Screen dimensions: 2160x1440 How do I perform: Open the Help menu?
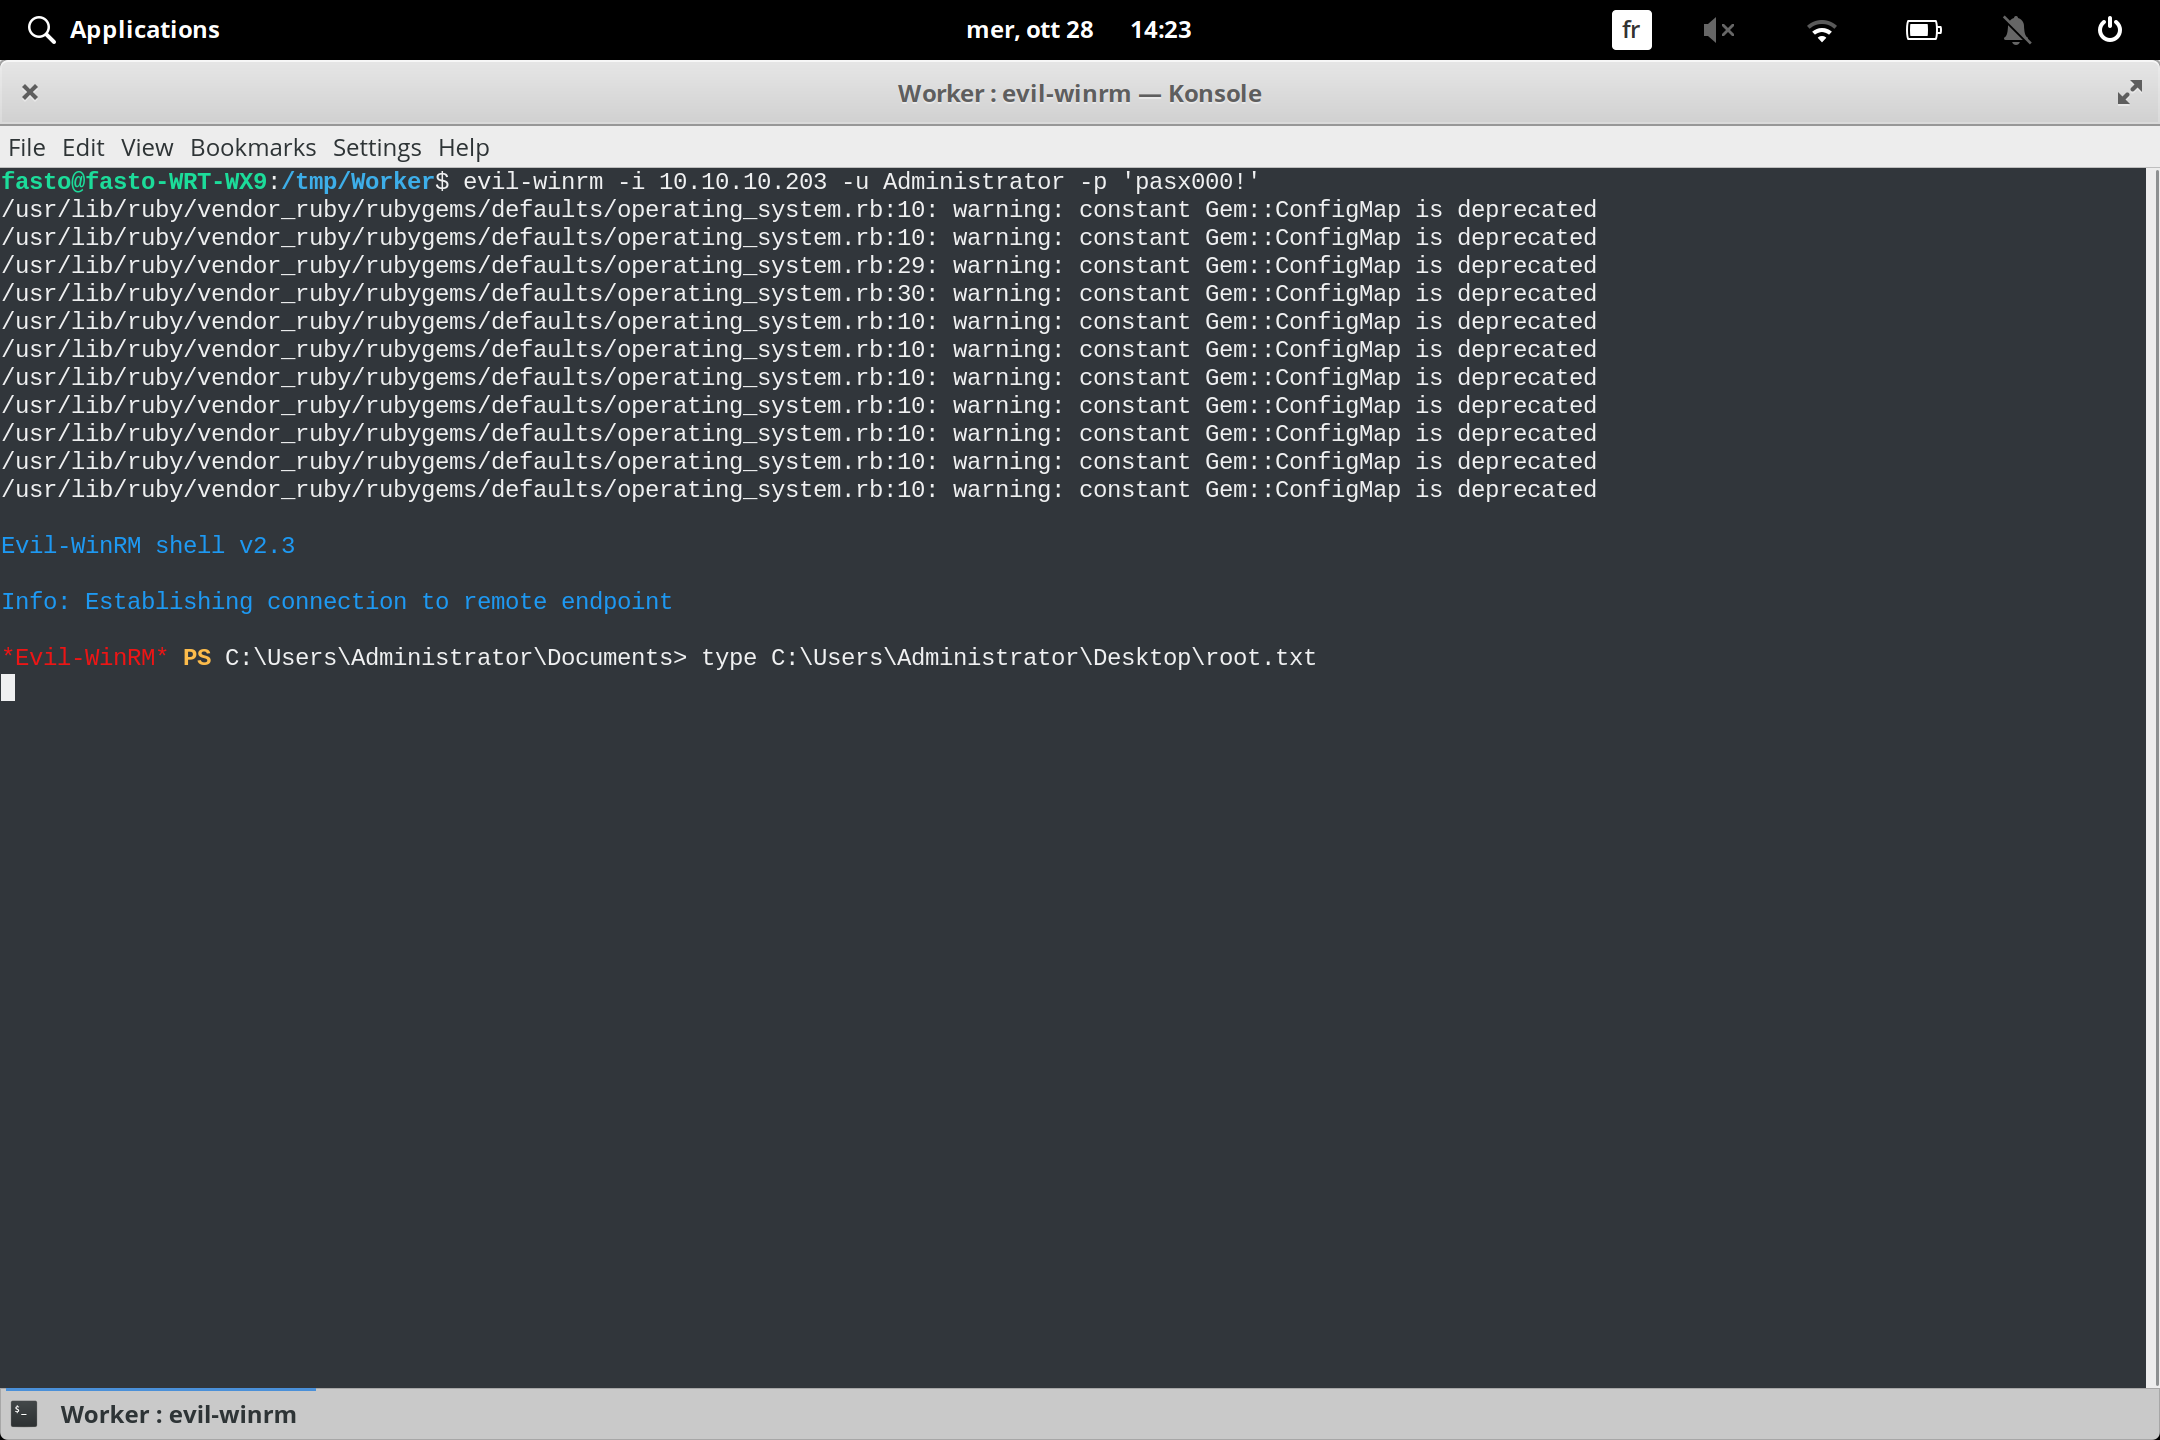462,147
